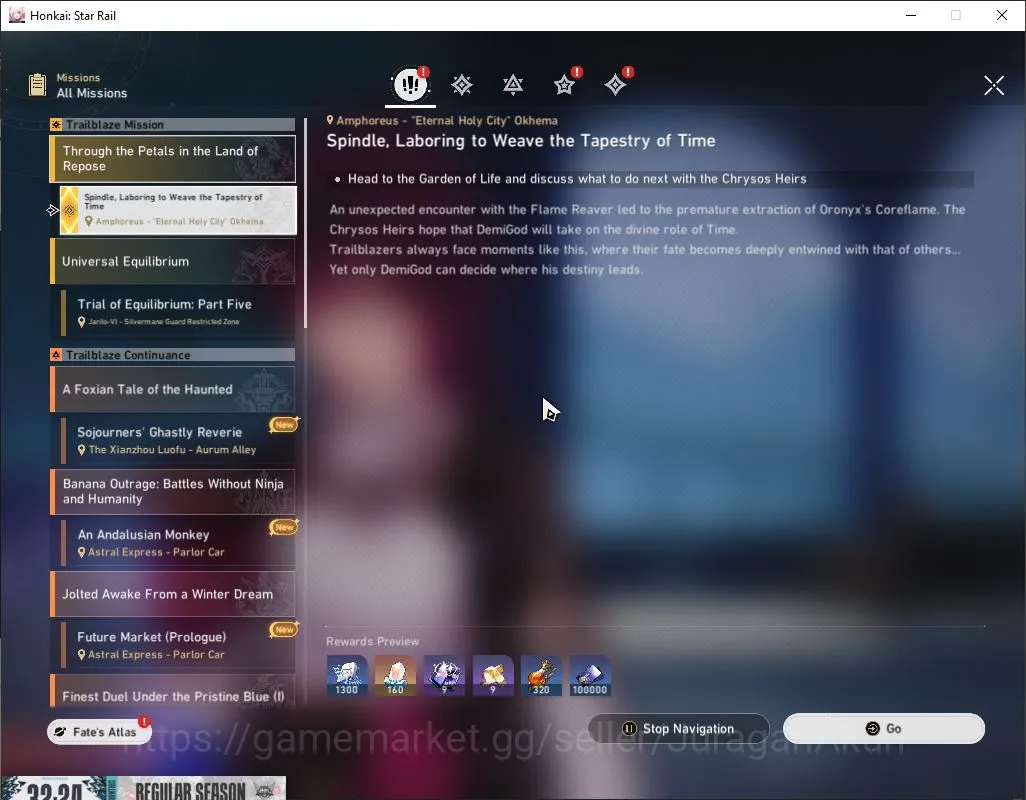Click the Missions clipboard icon

(x=37, y=85)
